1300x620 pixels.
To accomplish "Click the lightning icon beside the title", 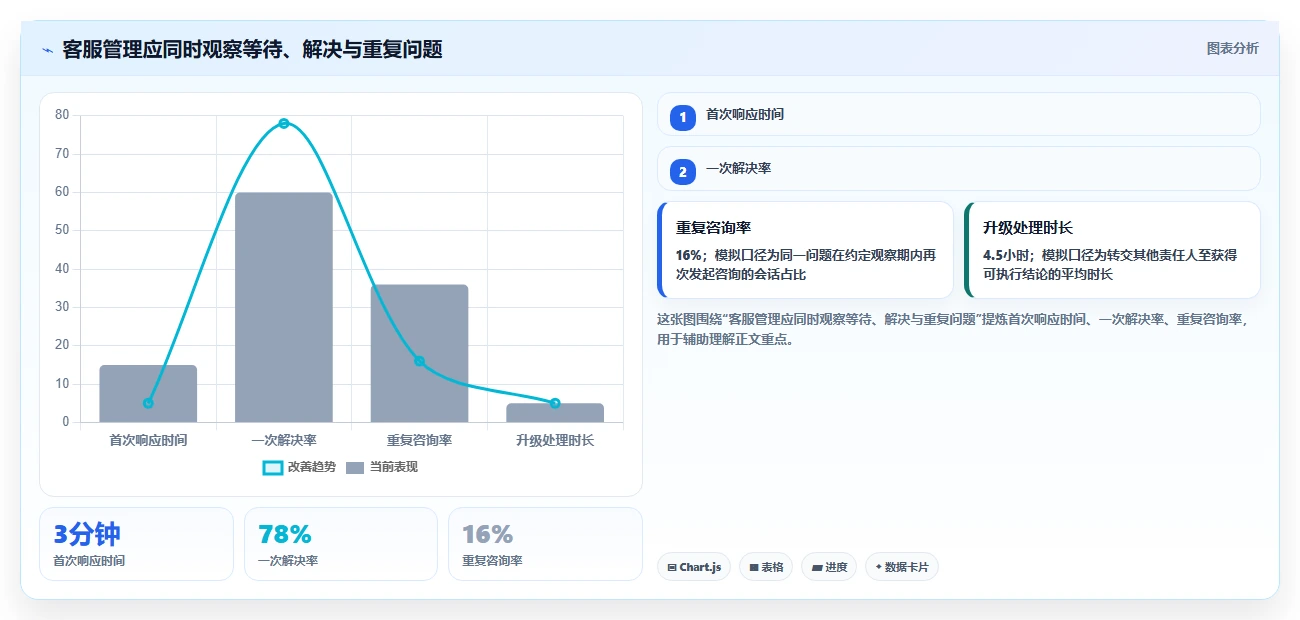I will (x=48, y=50).
